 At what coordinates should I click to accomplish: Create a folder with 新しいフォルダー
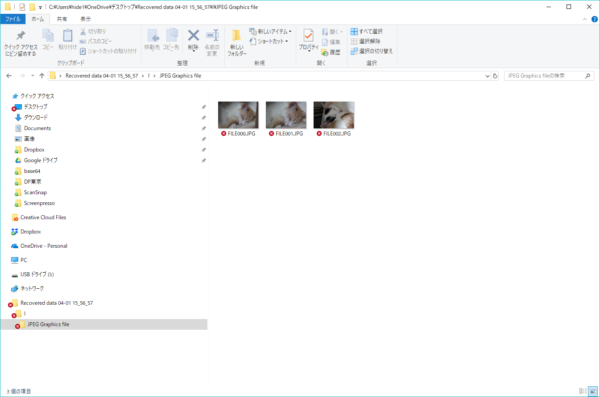(237, 43)
